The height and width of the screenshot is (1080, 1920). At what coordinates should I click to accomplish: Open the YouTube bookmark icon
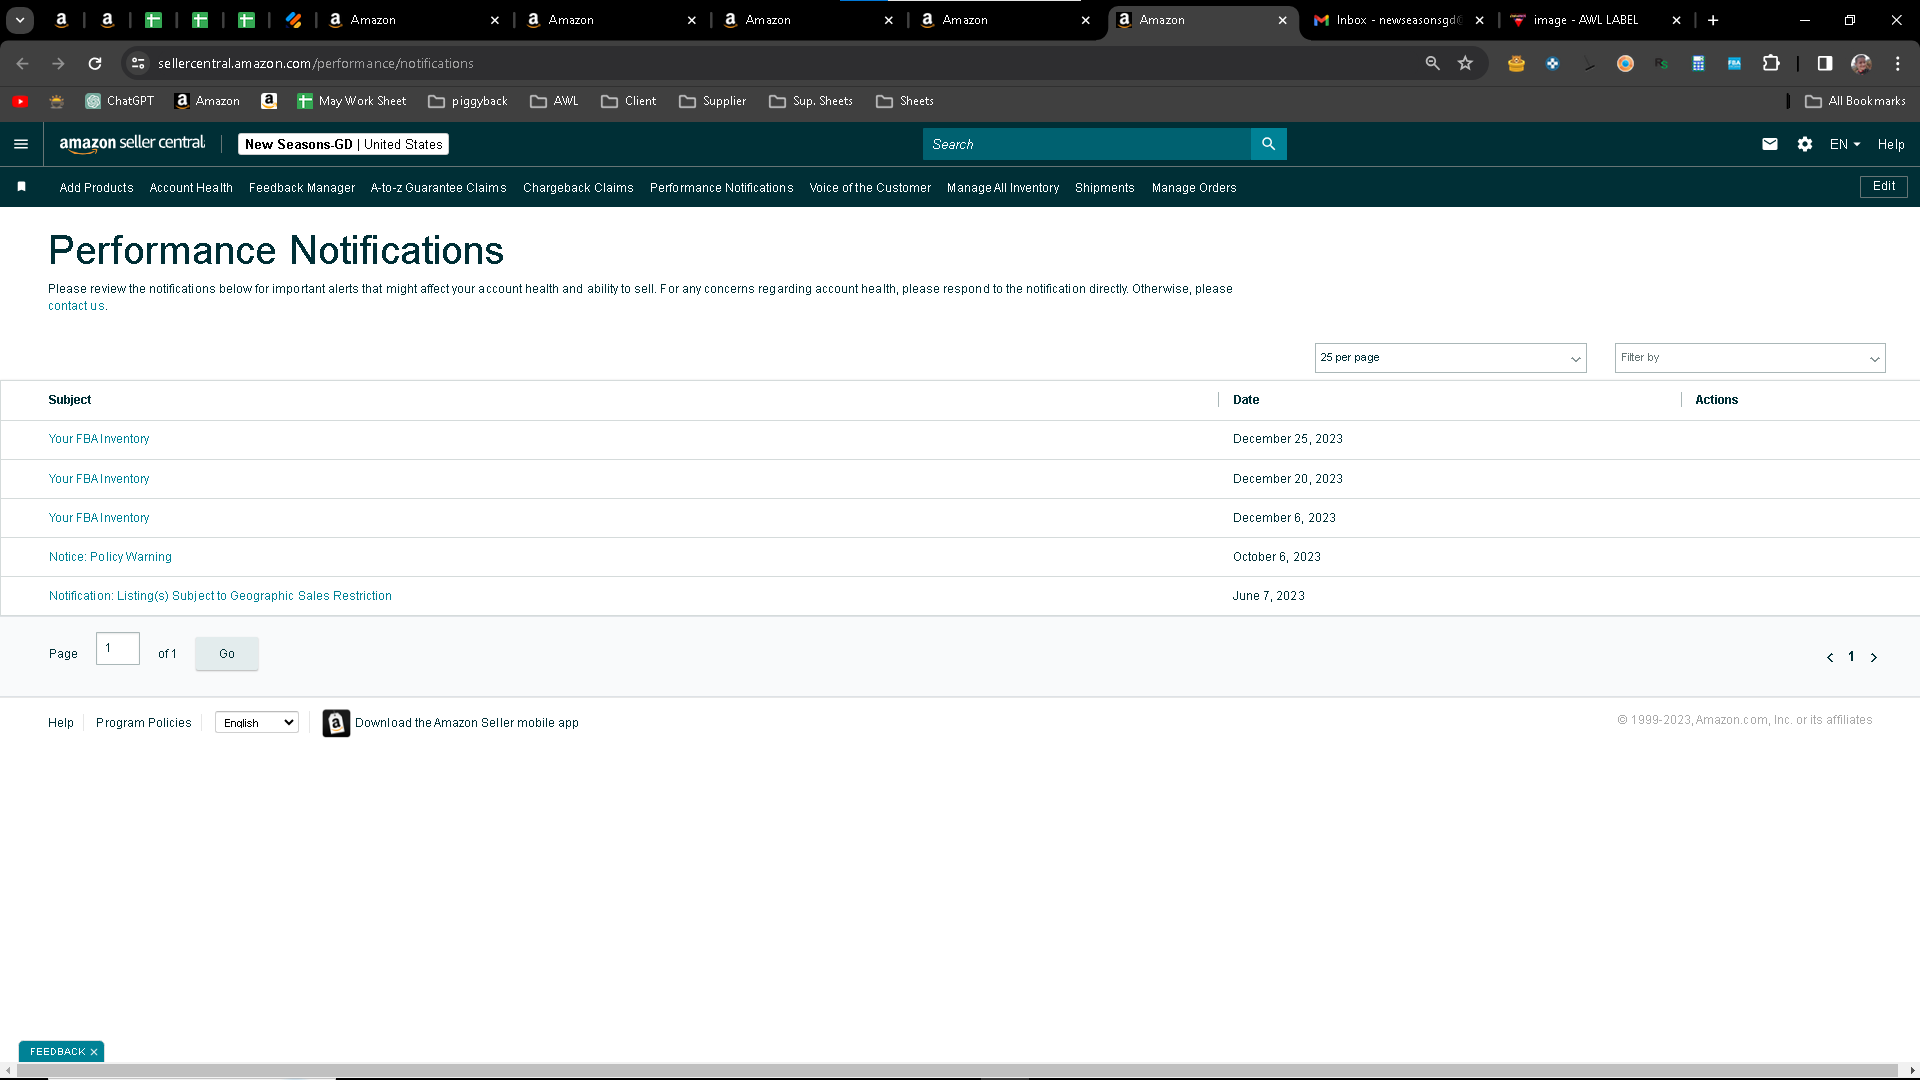[x=20, y=101]
